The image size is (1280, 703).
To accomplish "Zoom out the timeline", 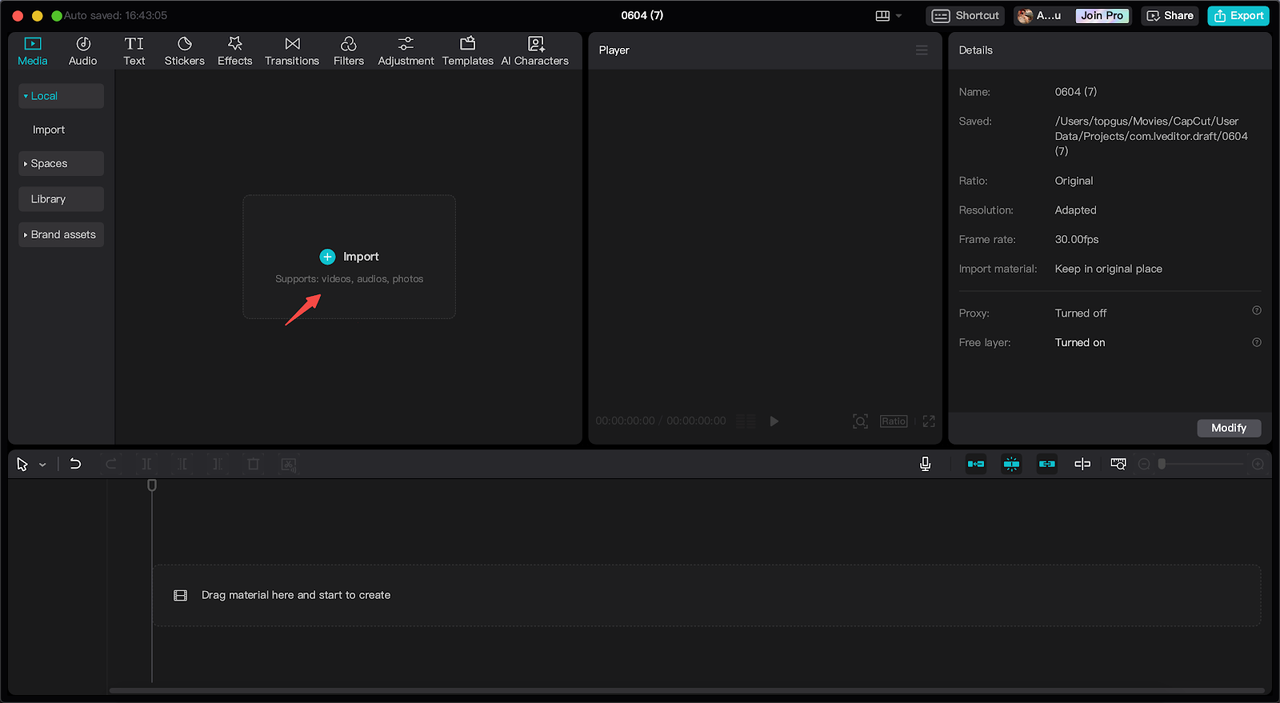I will point(1145,464).
